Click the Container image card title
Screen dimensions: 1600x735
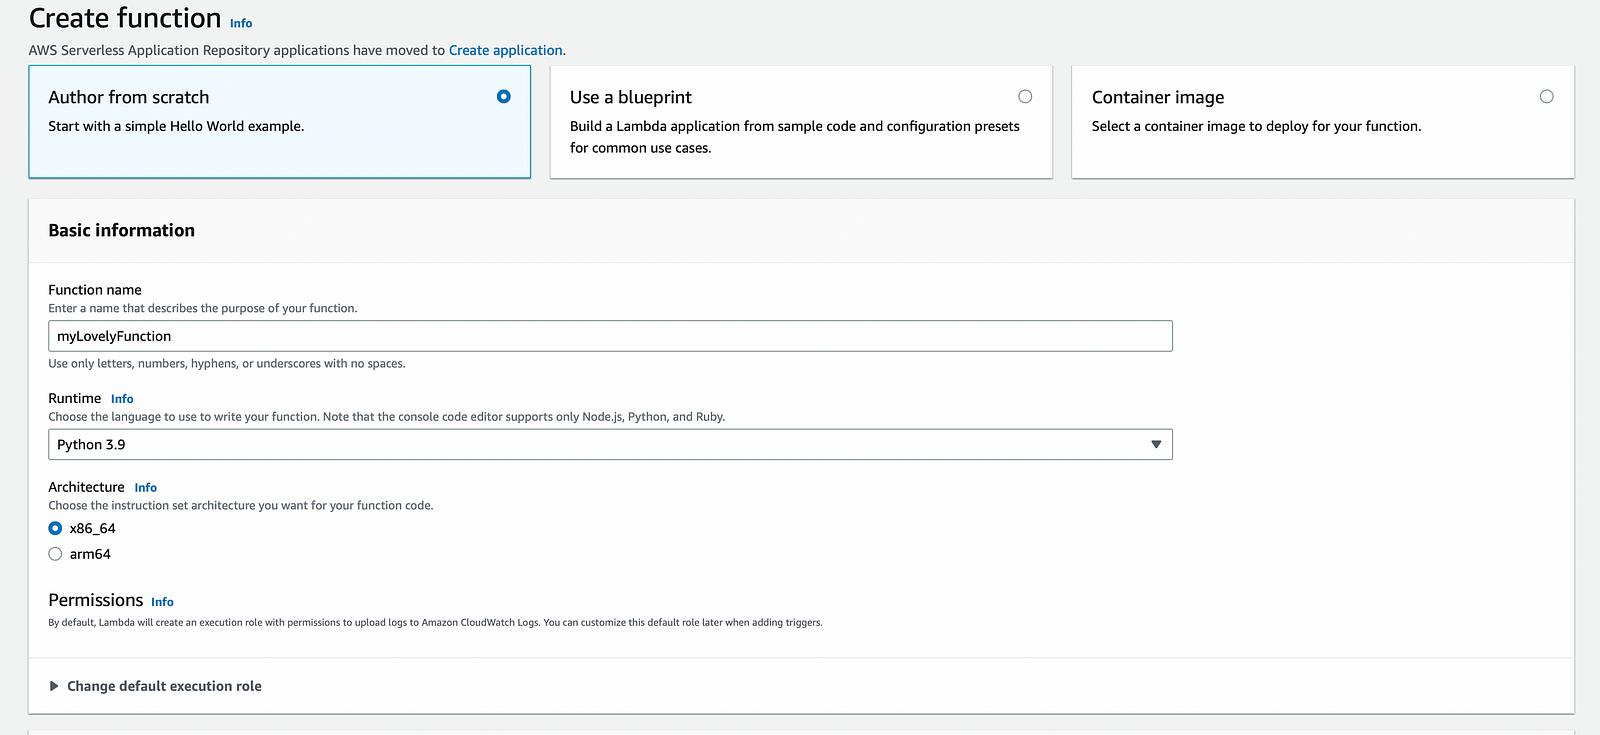click(x=1158, y=97)
